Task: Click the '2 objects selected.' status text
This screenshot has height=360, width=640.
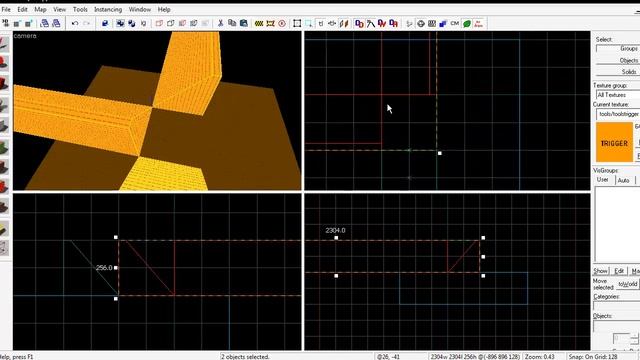Action: pos(246,357)
